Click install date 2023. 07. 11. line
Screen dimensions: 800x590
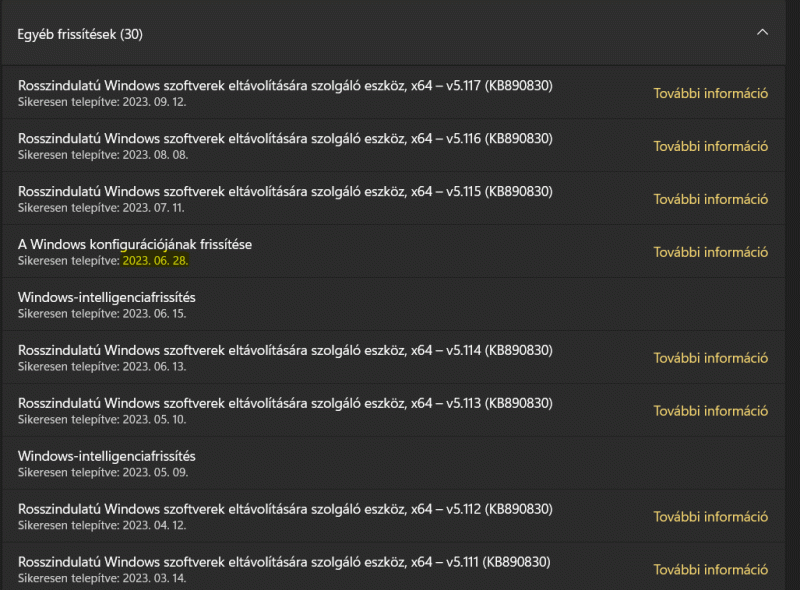(101, 208)
